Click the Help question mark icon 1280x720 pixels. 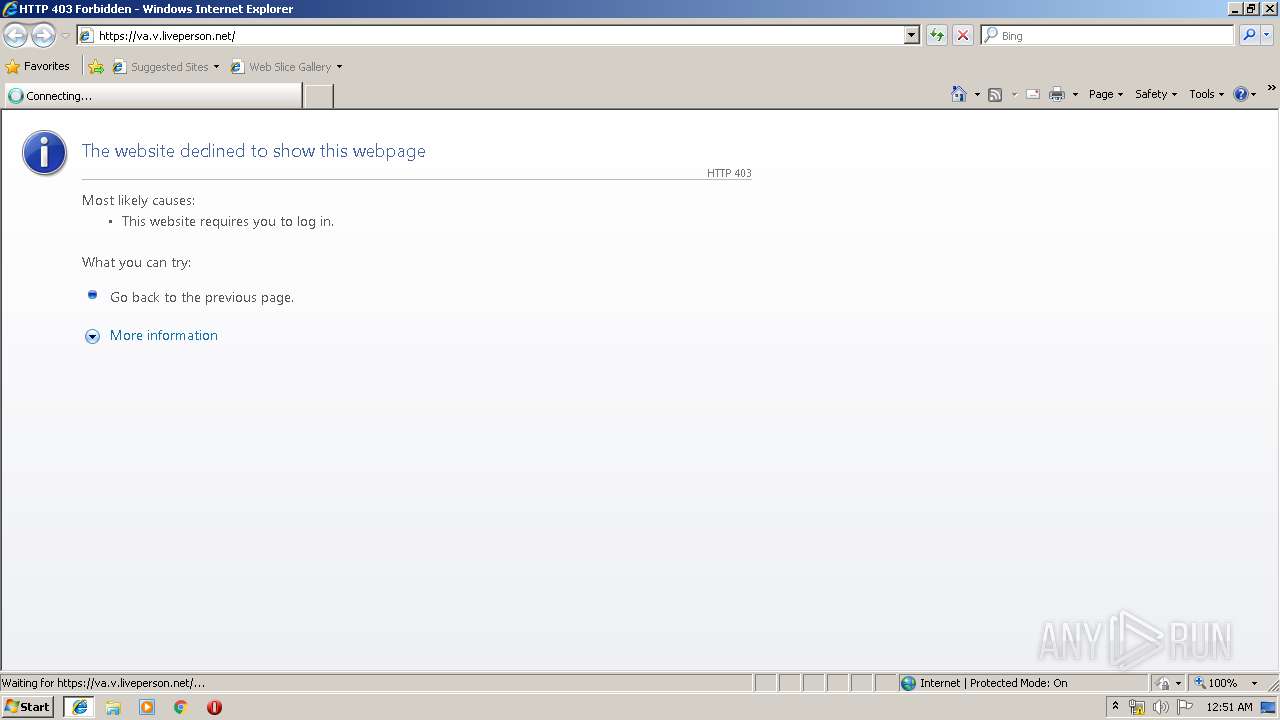1241,94
